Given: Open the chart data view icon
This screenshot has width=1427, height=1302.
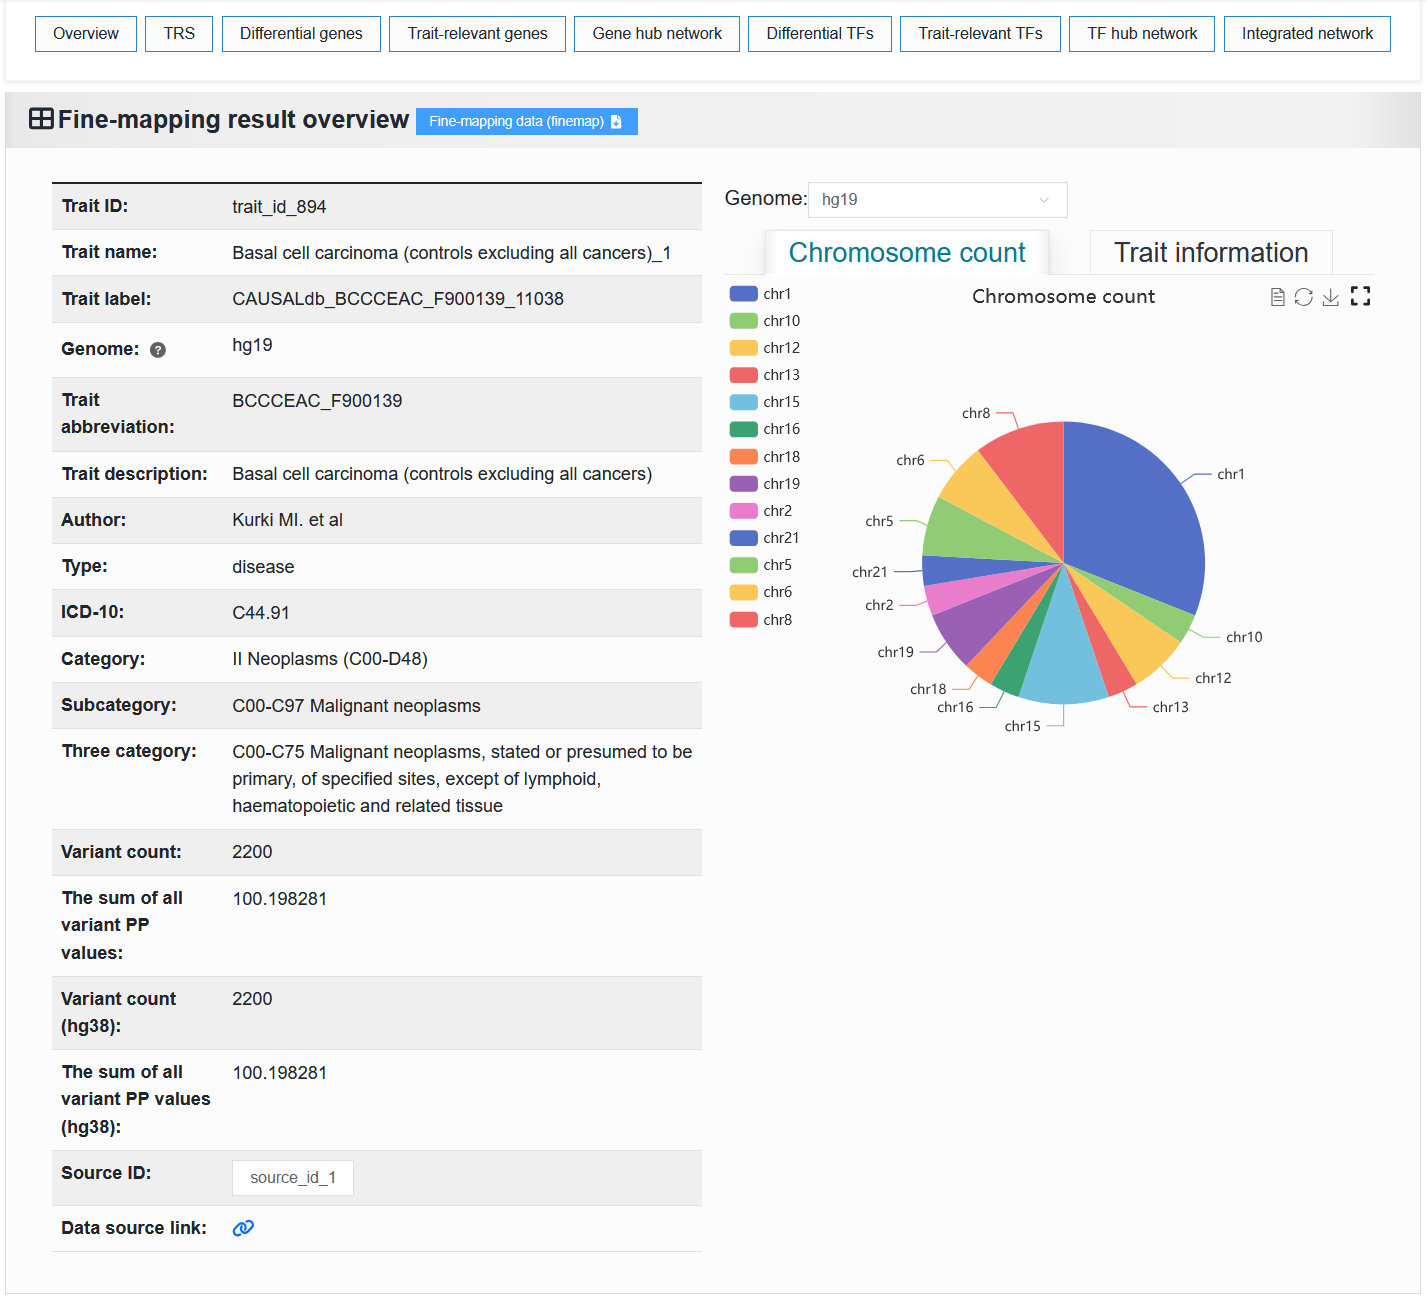Looking at the screenshot, I should (1277, 297).
